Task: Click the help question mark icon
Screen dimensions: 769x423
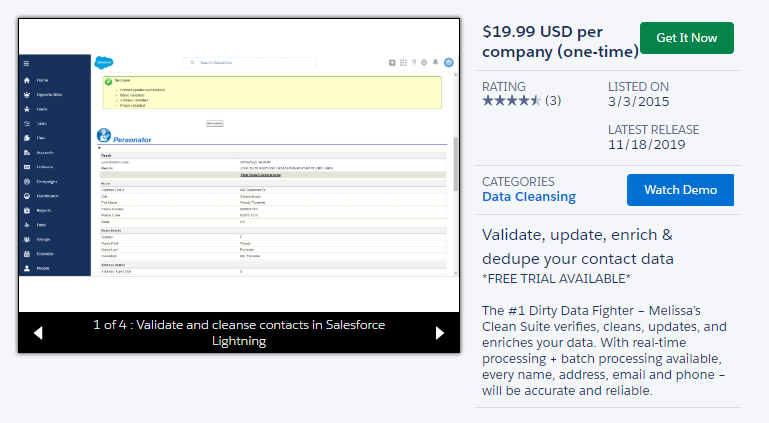Action: [414, 63]
